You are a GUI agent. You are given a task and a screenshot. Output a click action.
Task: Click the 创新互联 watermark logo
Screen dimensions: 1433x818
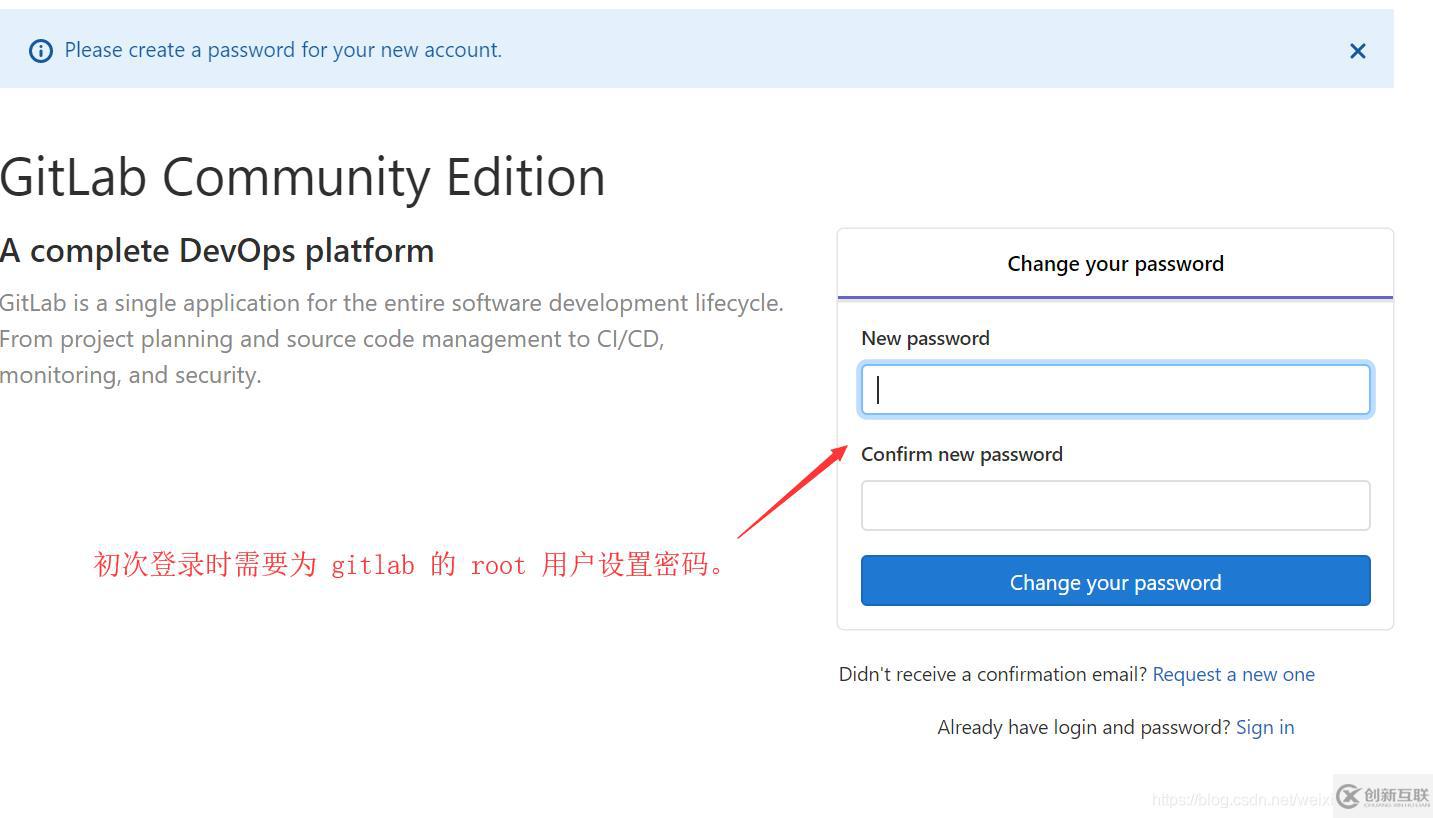1384,796
